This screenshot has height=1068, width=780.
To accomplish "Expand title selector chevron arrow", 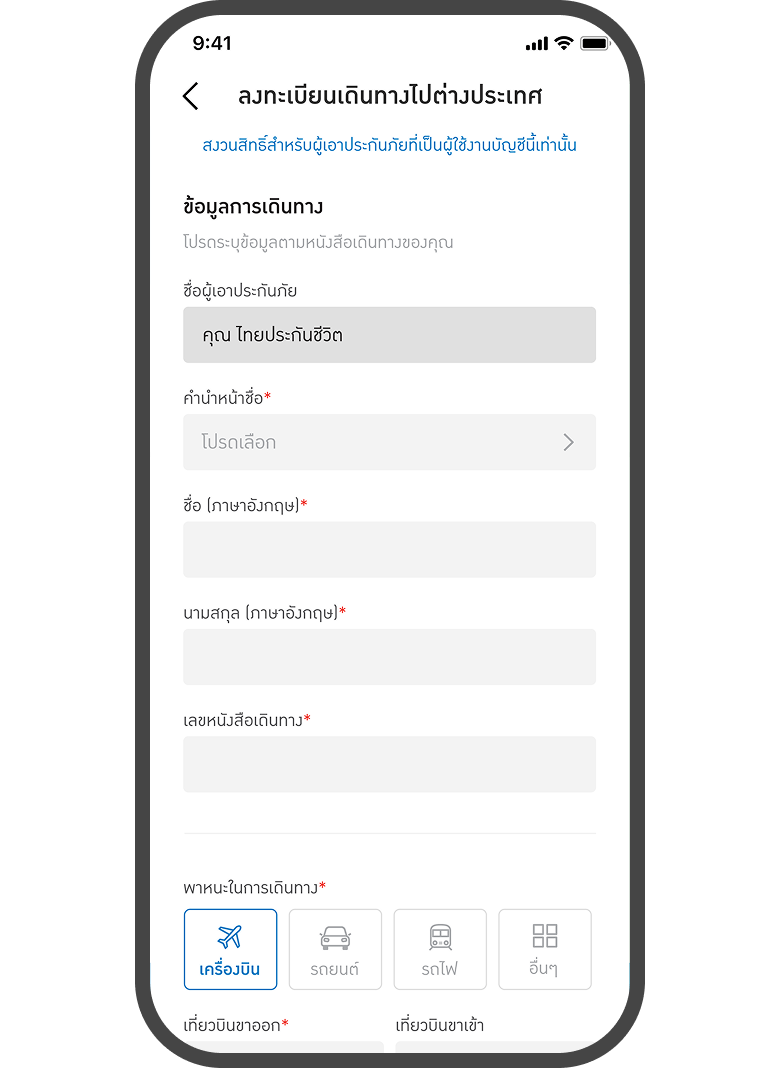I will [x=568, y=442].
